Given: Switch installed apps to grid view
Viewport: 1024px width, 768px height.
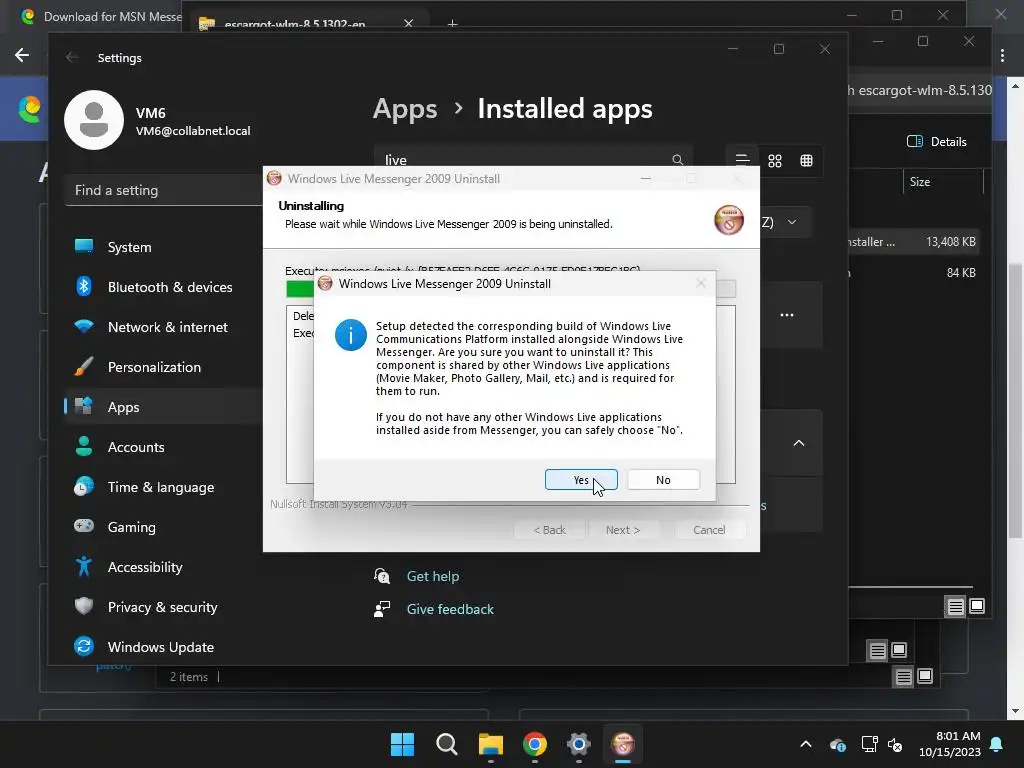Looking at the screenshot, I should tap(775, 161).
